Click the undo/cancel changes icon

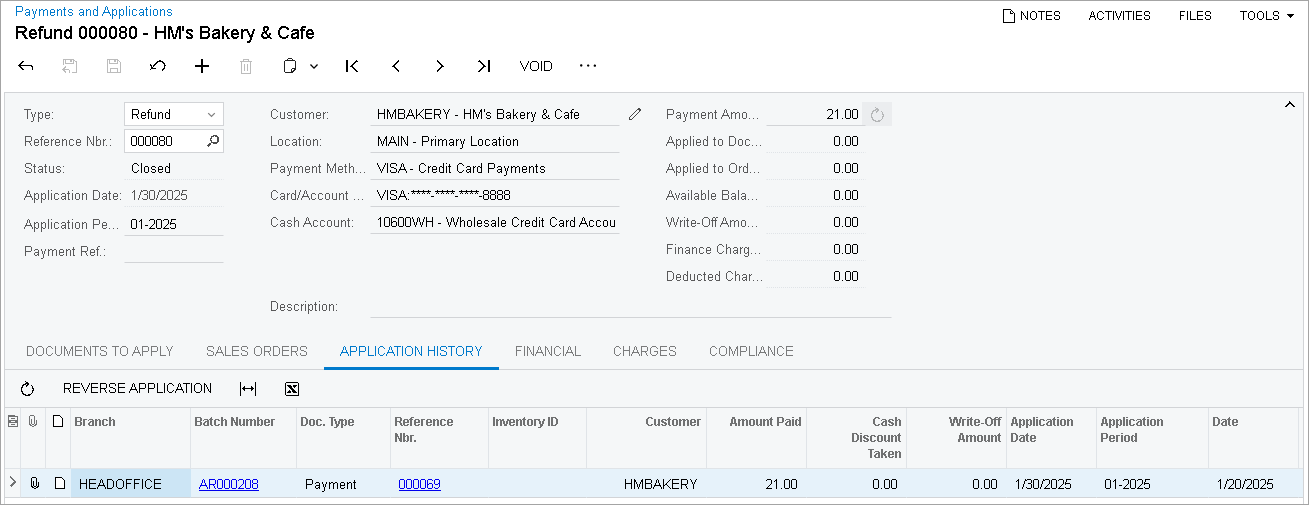[158, 66]
